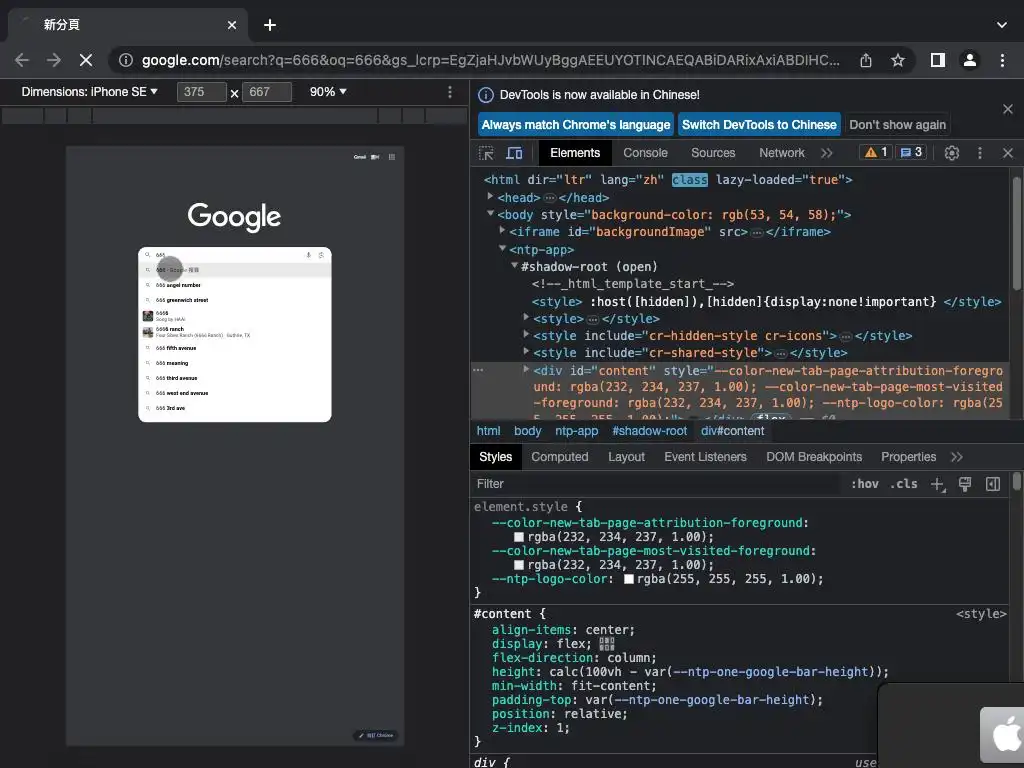Toggle the rendering emulations paintbrush icon
1024x768 pixels.
[x=965, y=484]
